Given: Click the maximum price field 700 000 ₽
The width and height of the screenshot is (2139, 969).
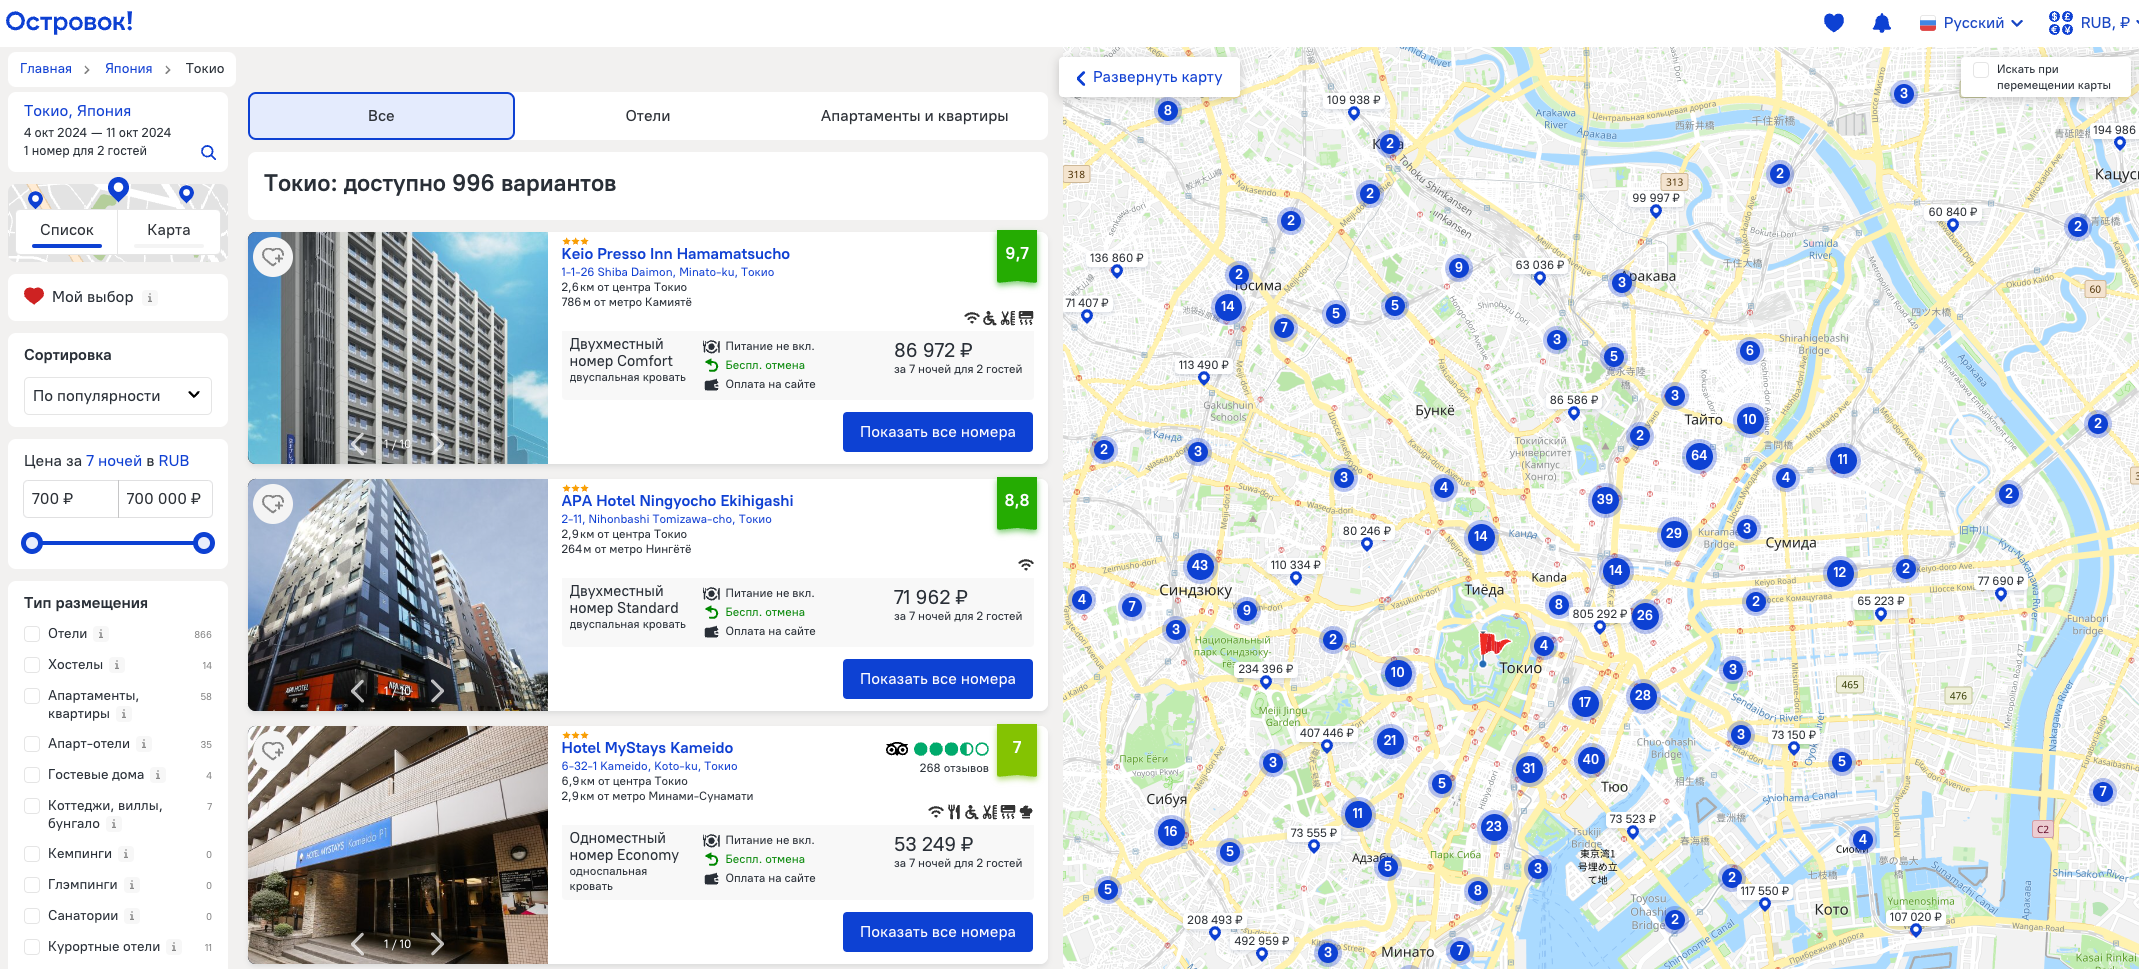Looking at the screenshot, I should tap(165, 499).
